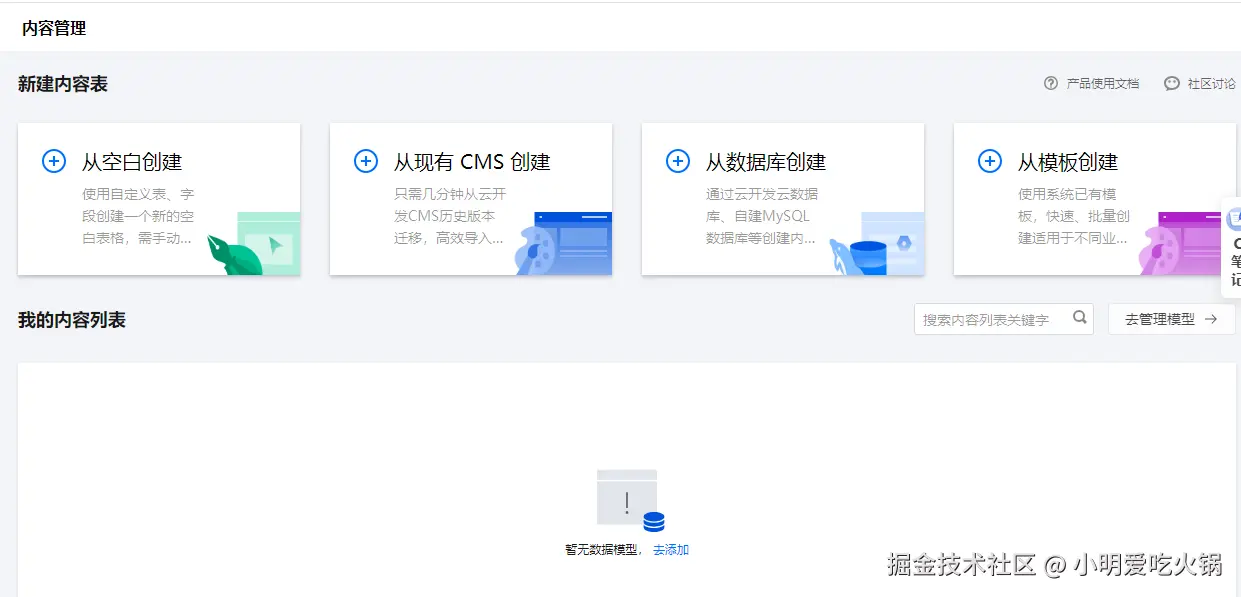Click the plus icon on 从空白创建 card
The image size is (1241, 597).
[53, 160]
